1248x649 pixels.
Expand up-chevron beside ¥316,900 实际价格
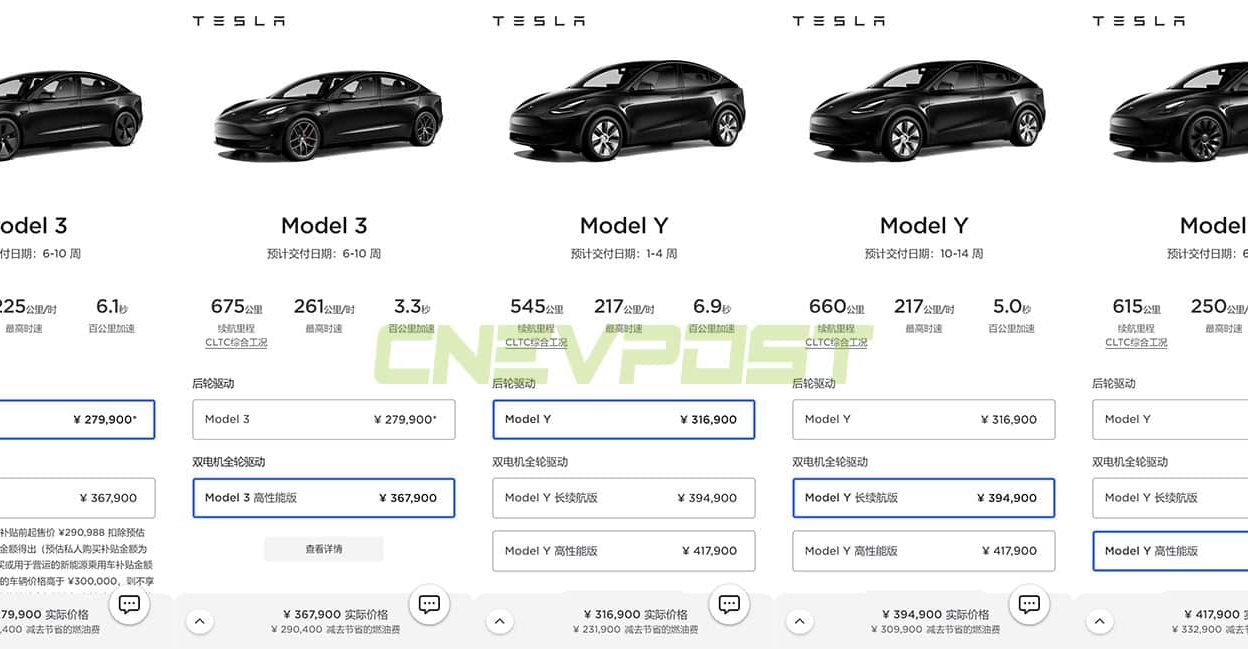(x=499, y=621)
